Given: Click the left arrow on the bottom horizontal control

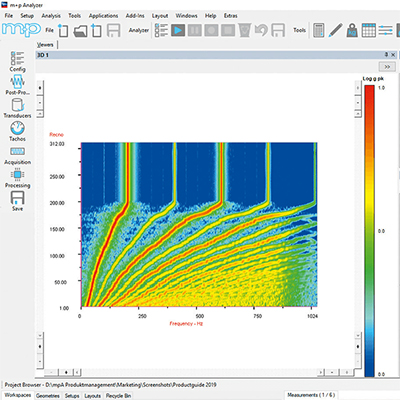Looking at the screenshot, I should click(x=77, y=372).
